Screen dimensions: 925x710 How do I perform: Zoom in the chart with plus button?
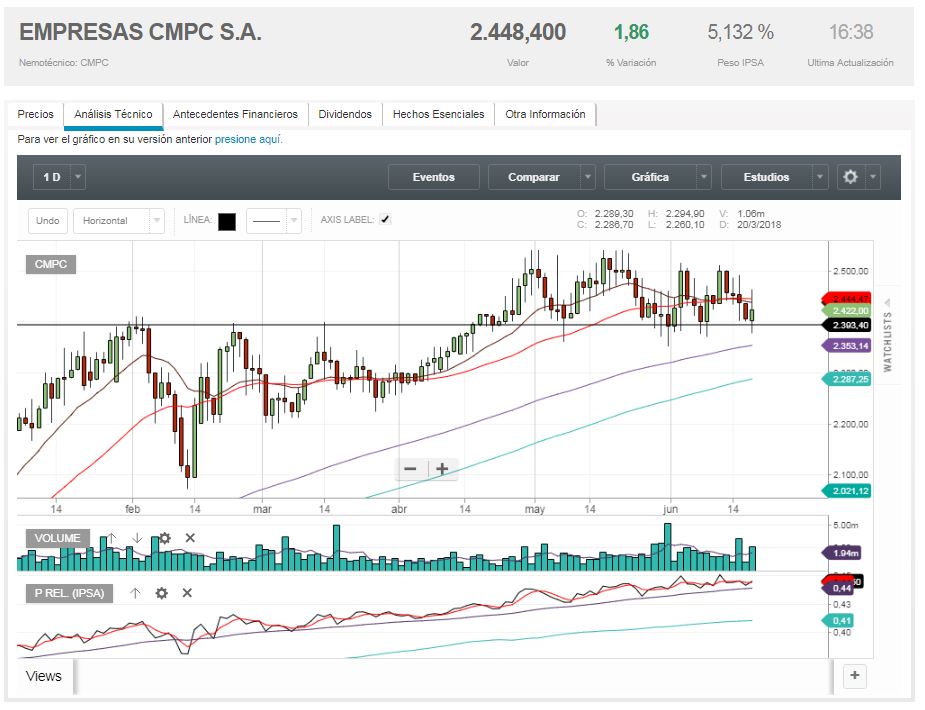tap(442, 469)
